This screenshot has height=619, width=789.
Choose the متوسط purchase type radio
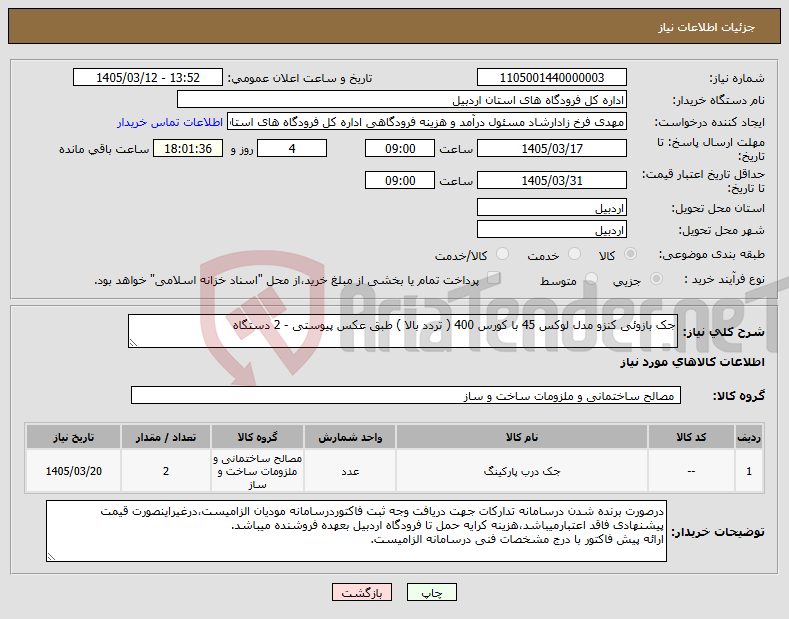coord(591,279)
